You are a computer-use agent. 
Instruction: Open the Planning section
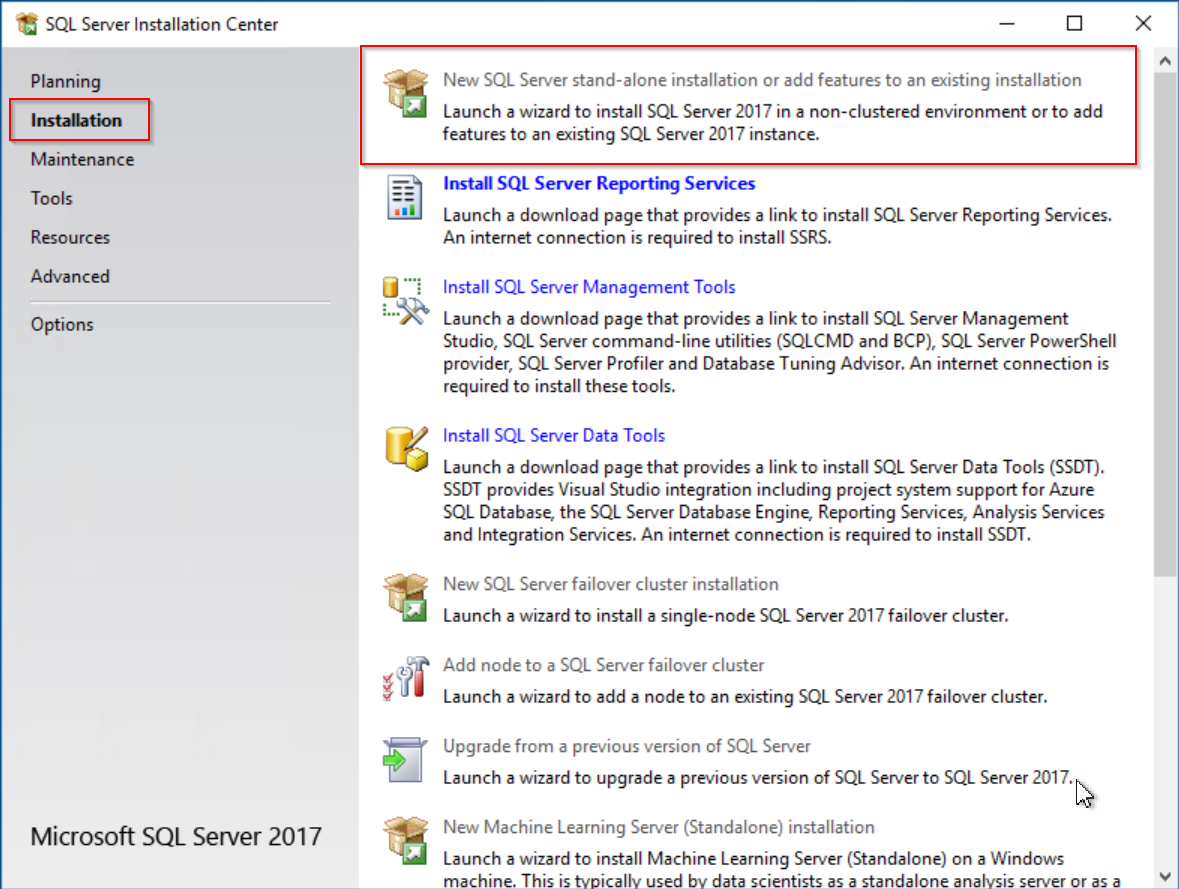click(x=66, y=81)
